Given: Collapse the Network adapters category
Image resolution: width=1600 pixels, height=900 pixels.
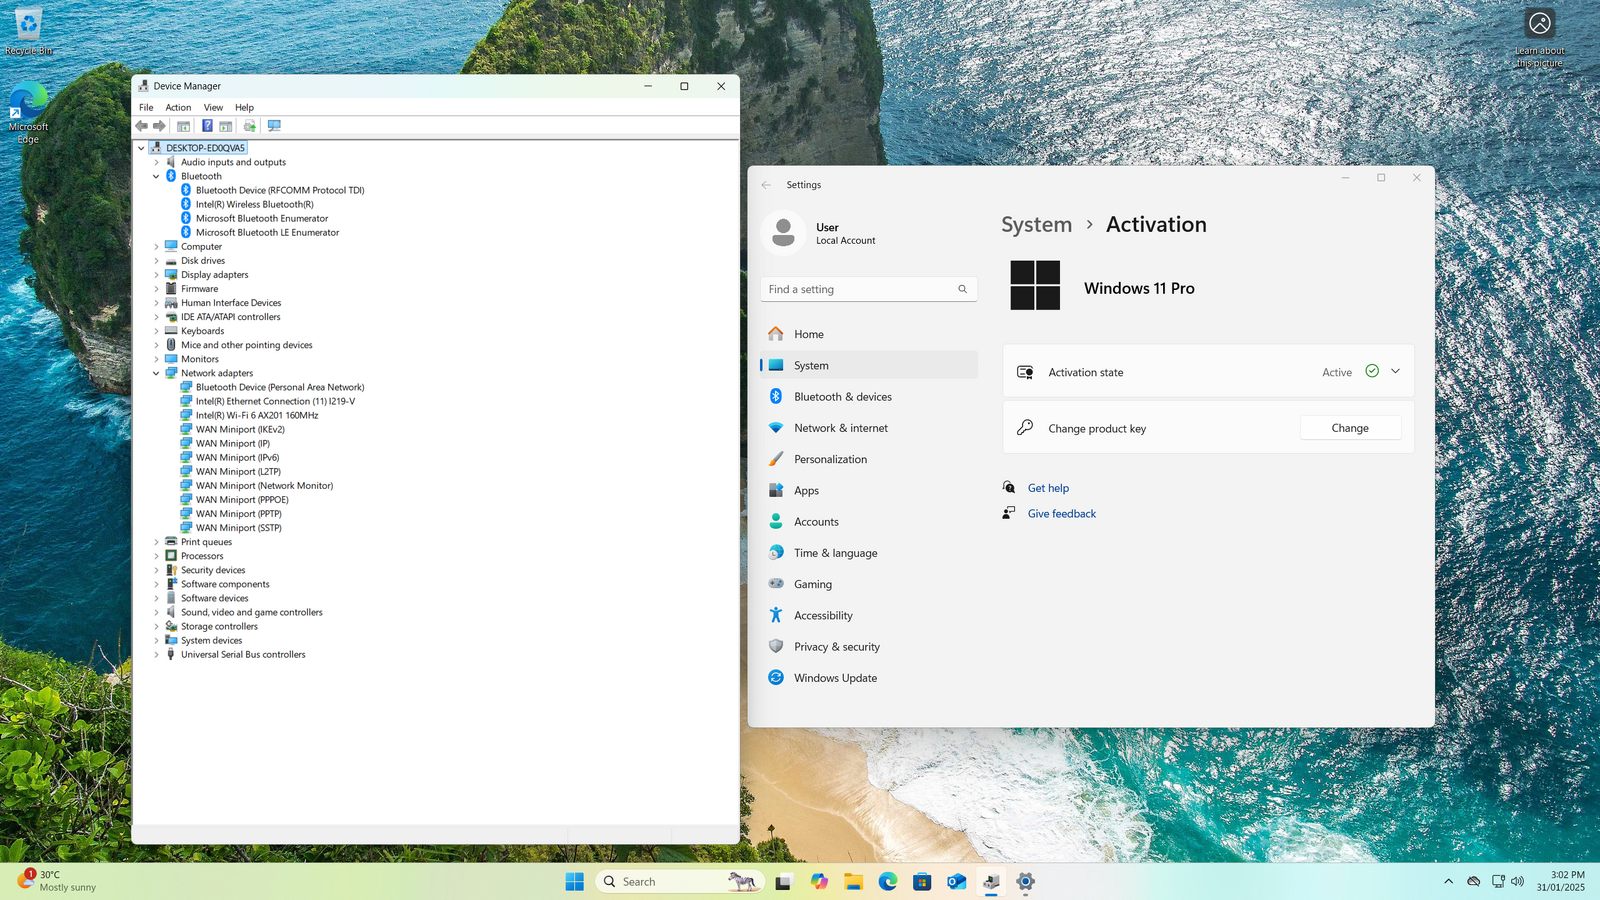Looking at the screenshot, I should pyautogui.click(x=156, y=373).
